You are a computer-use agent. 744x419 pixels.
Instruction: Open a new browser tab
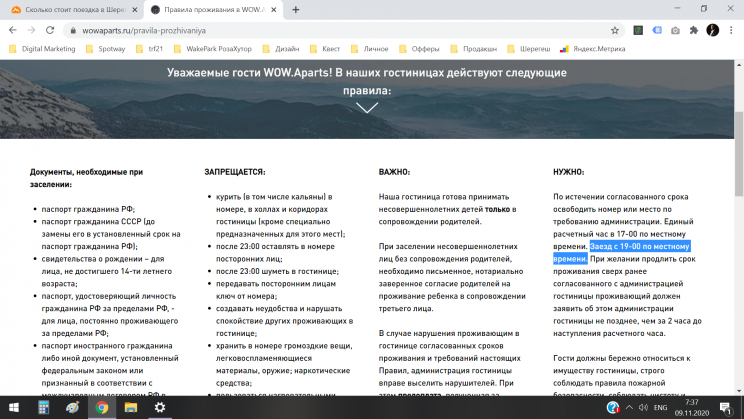pos(296,9)
